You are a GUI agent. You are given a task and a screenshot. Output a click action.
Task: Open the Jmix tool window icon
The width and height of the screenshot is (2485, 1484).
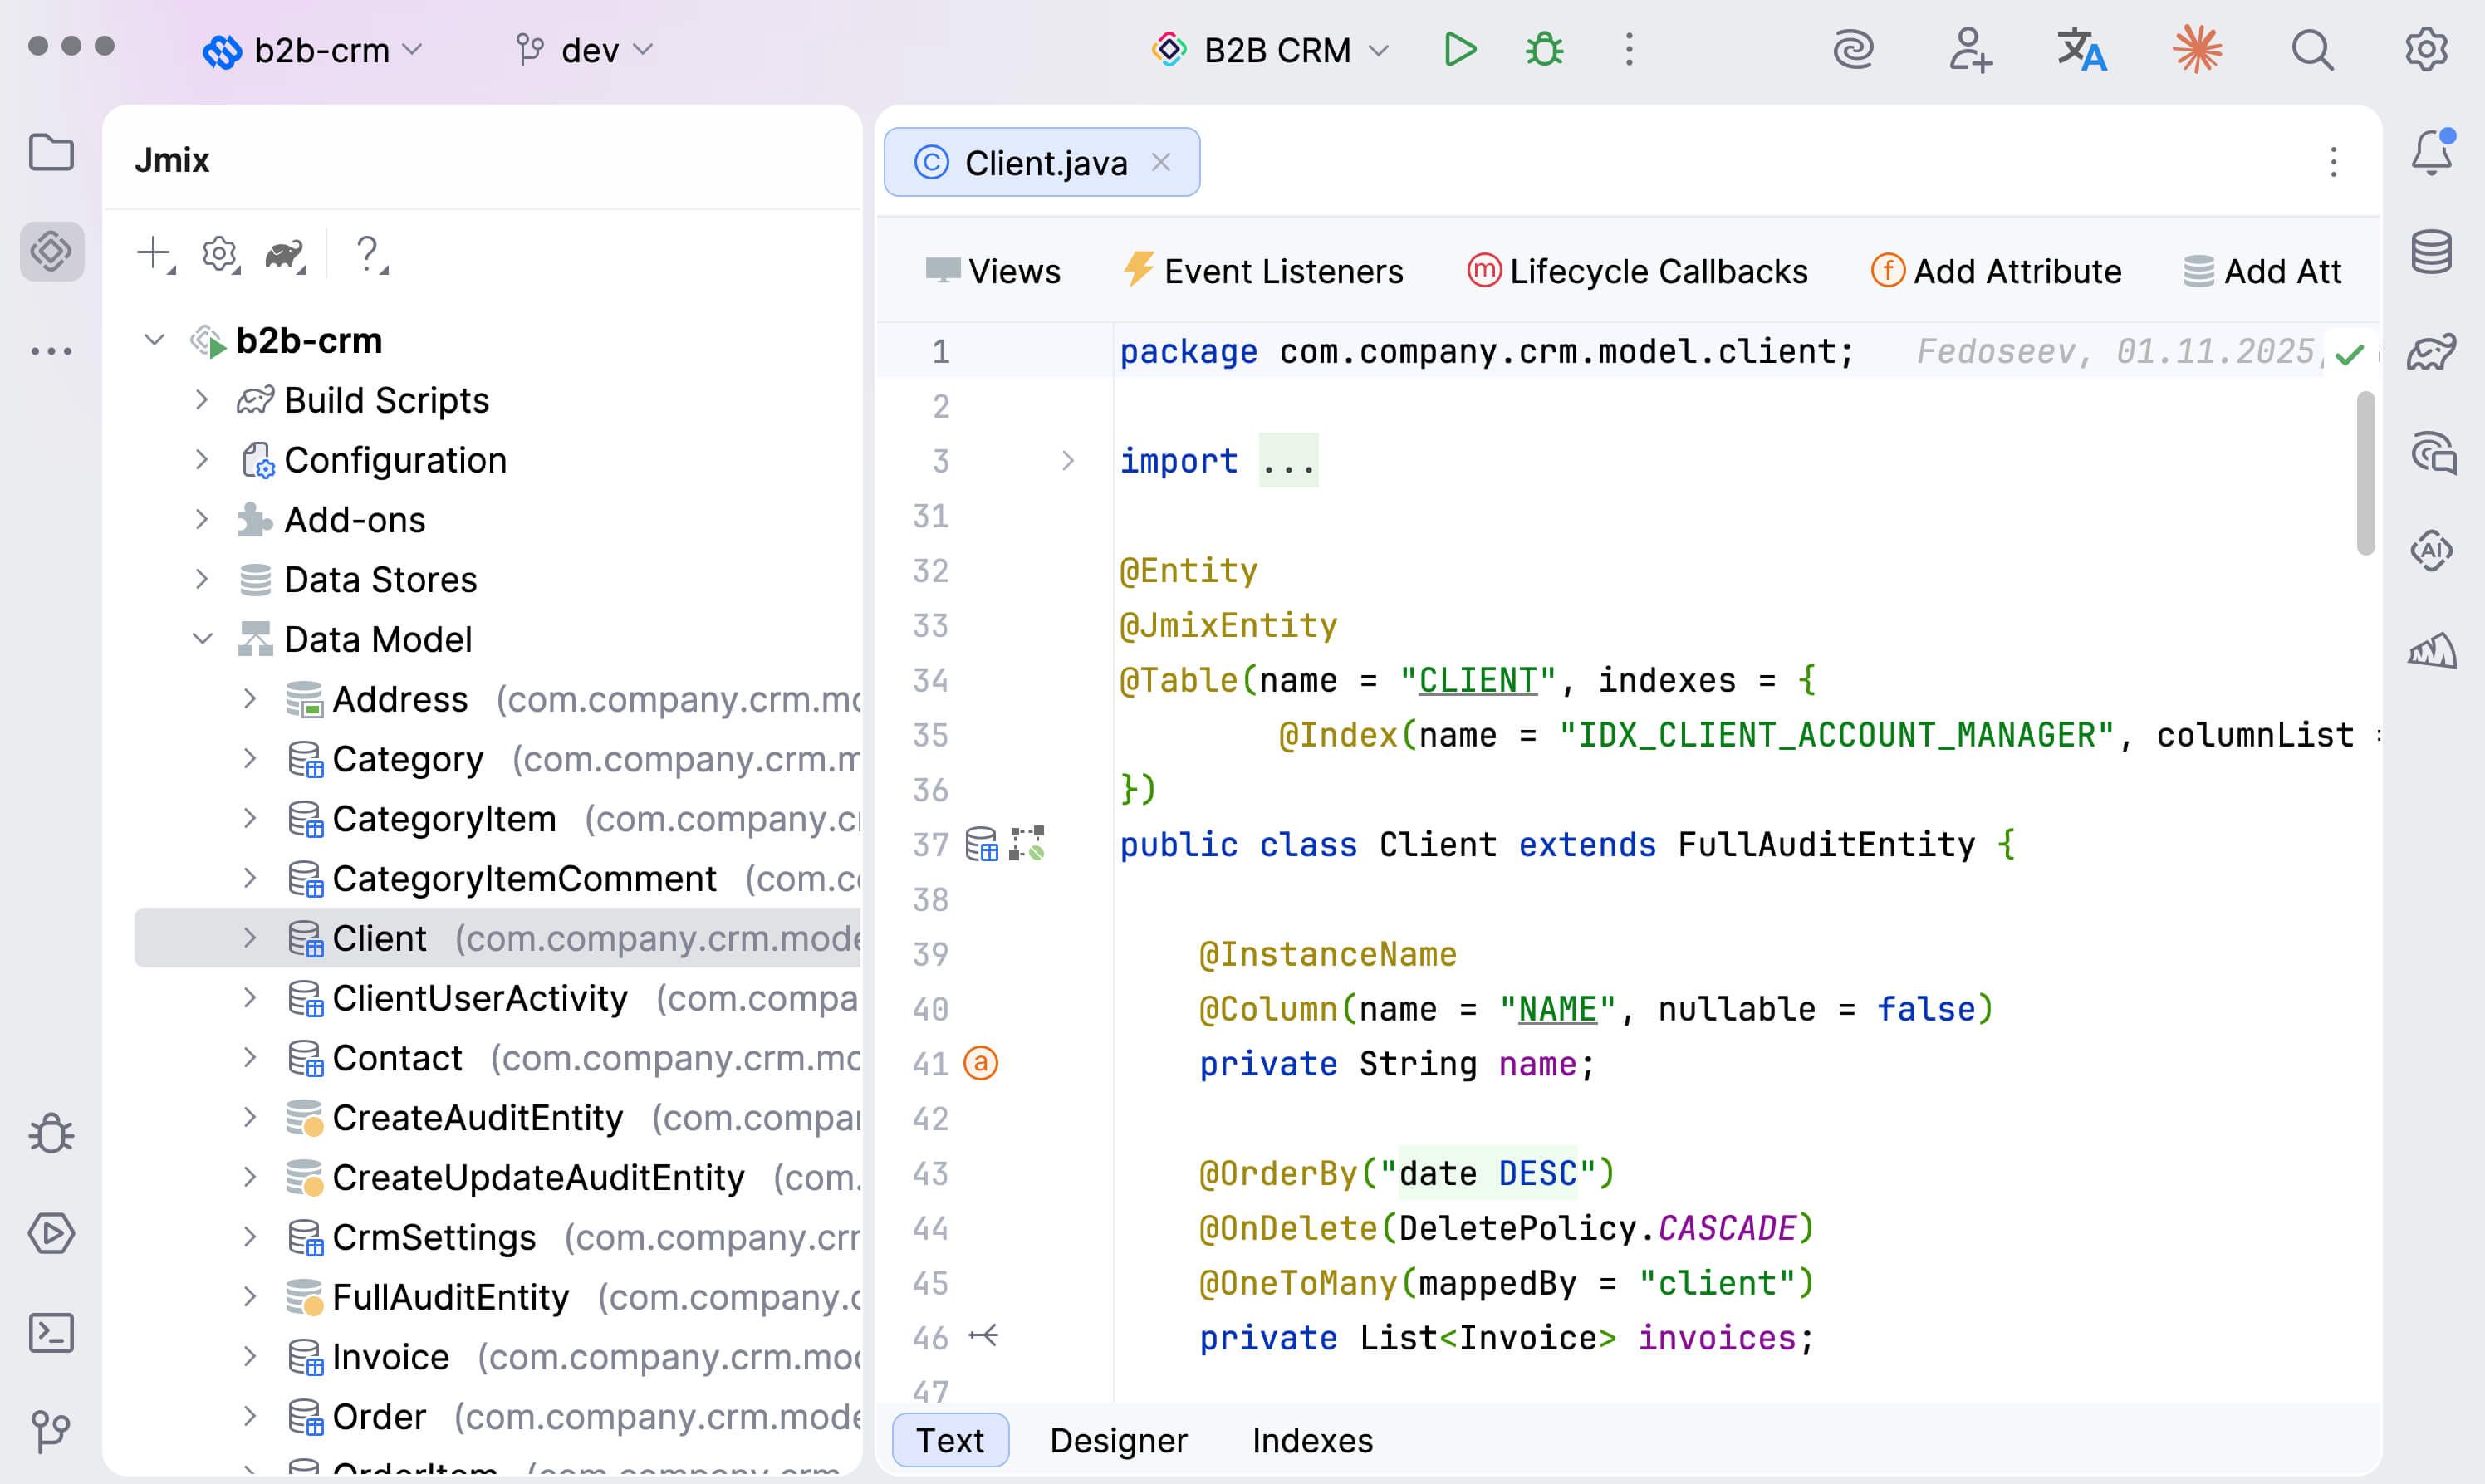[x=51, y=251]
